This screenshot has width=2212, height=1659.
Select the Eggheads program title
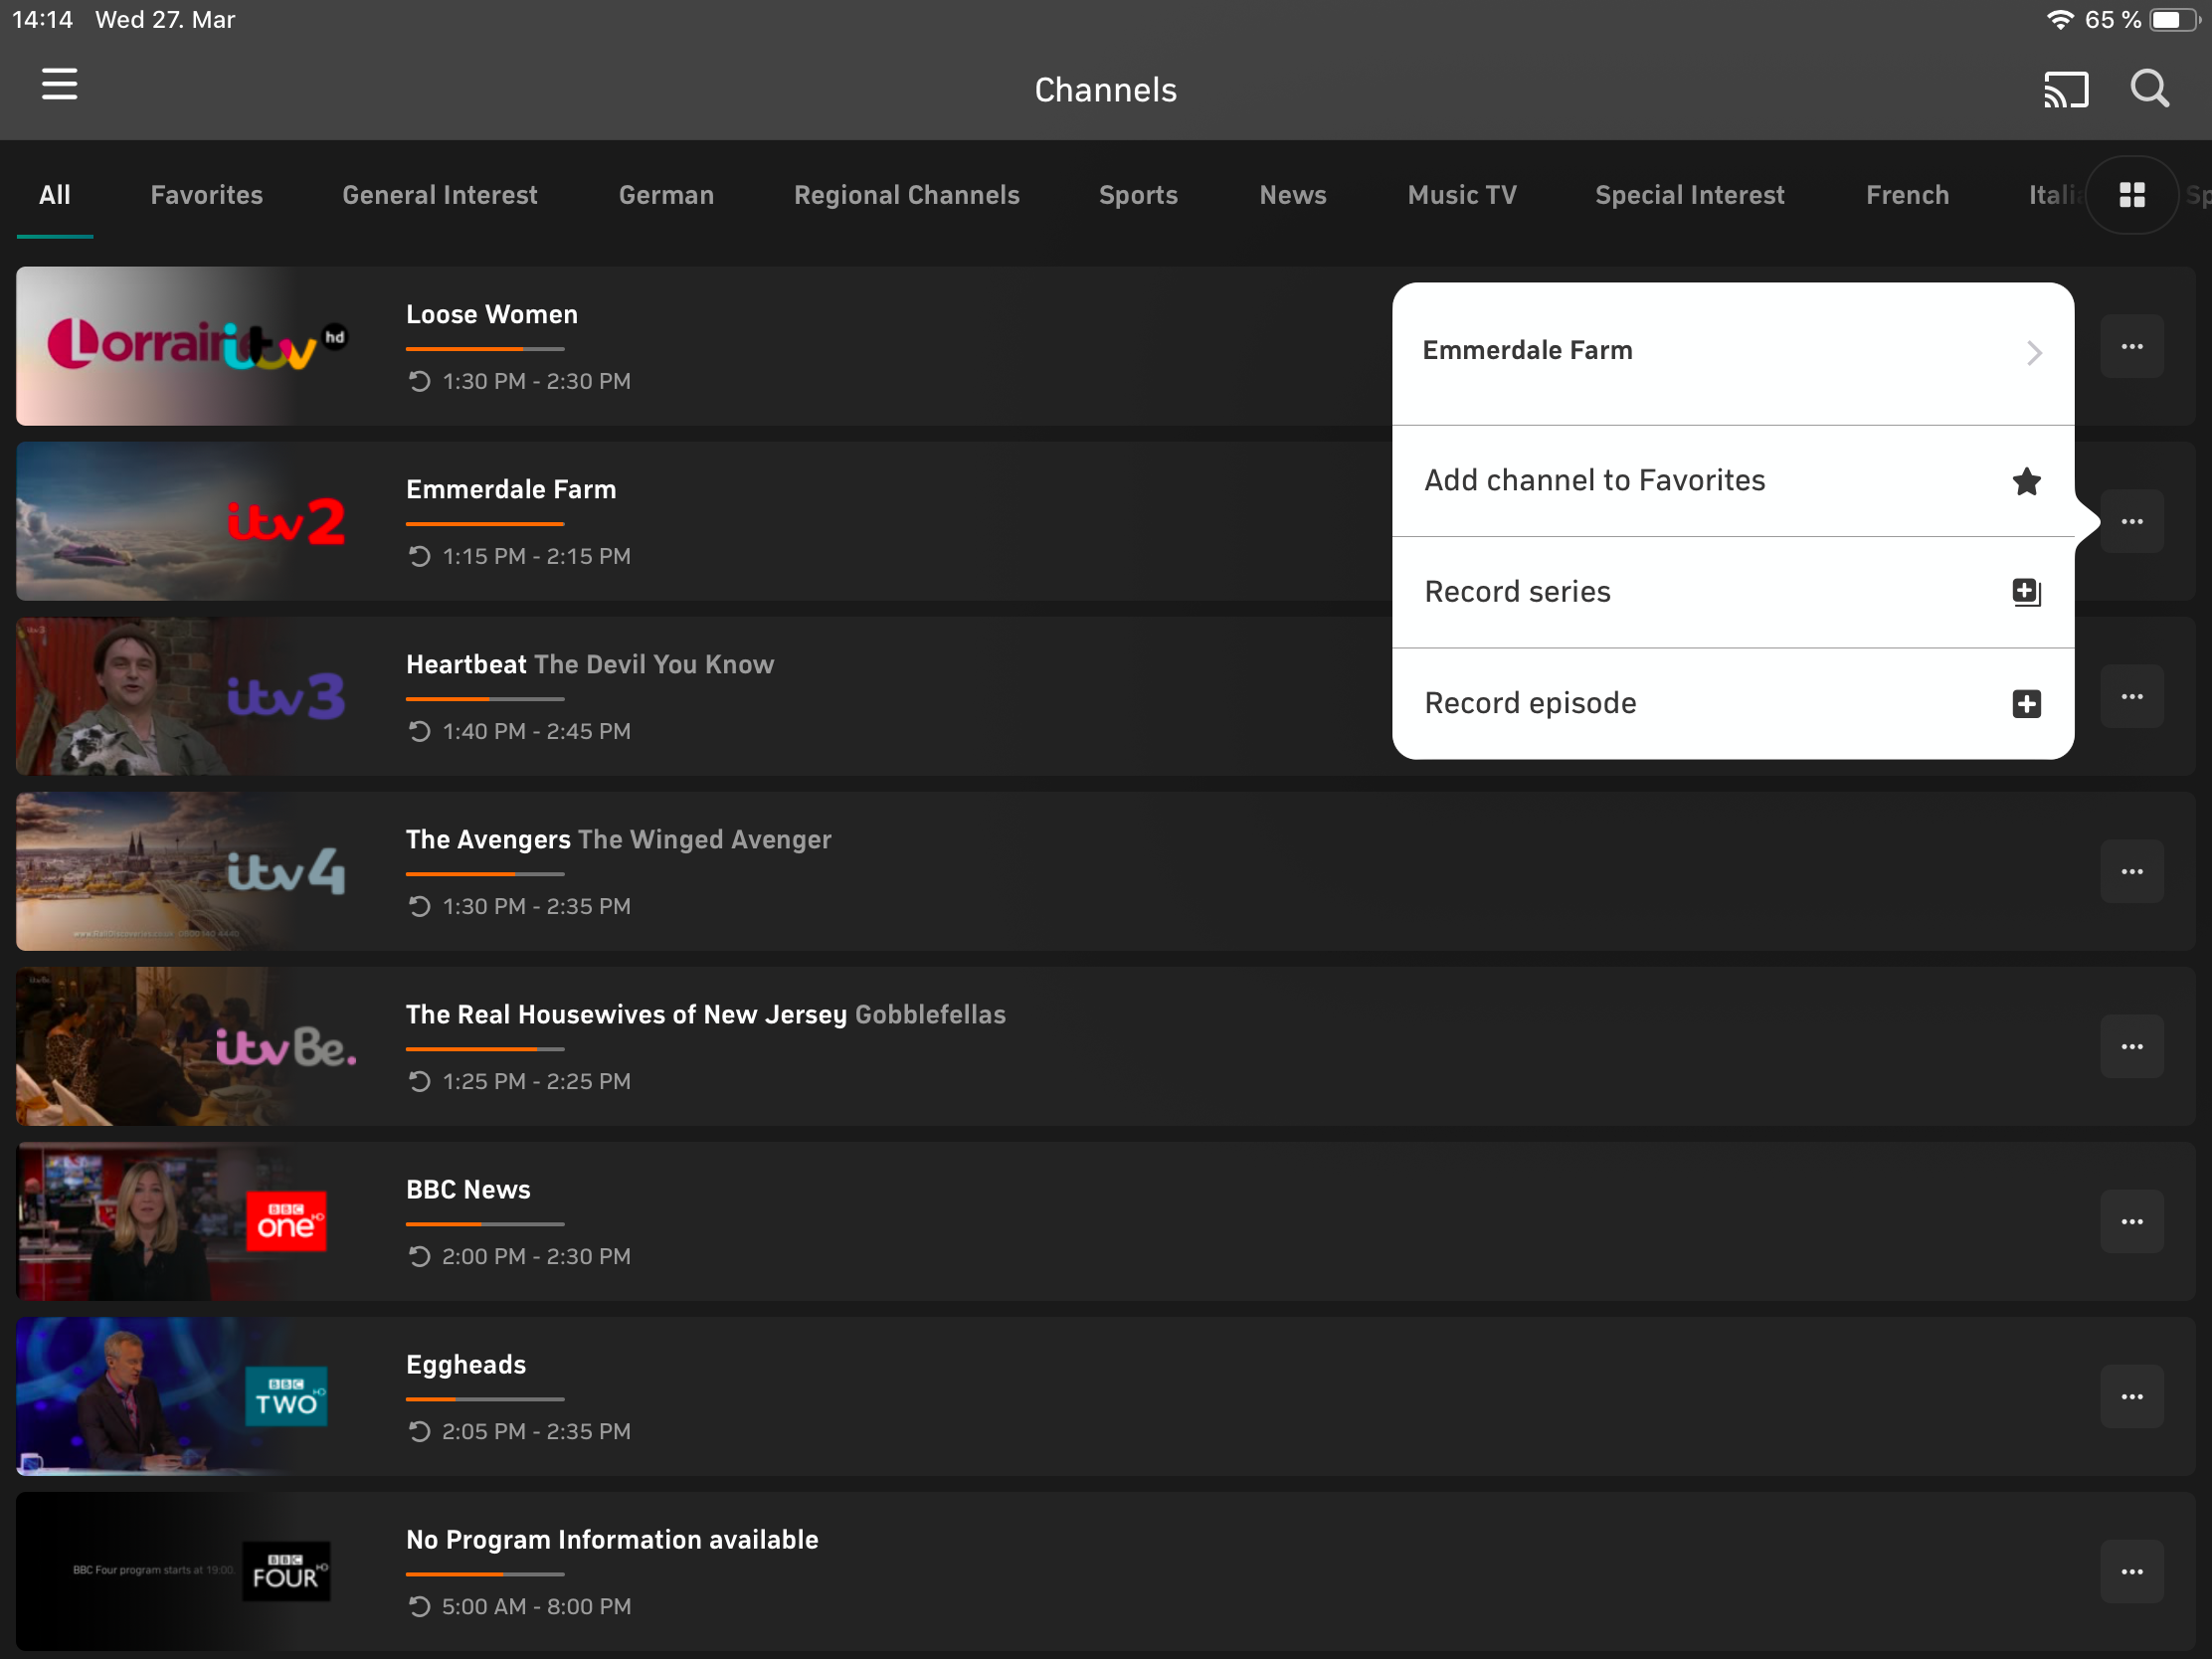(466, 1365)
